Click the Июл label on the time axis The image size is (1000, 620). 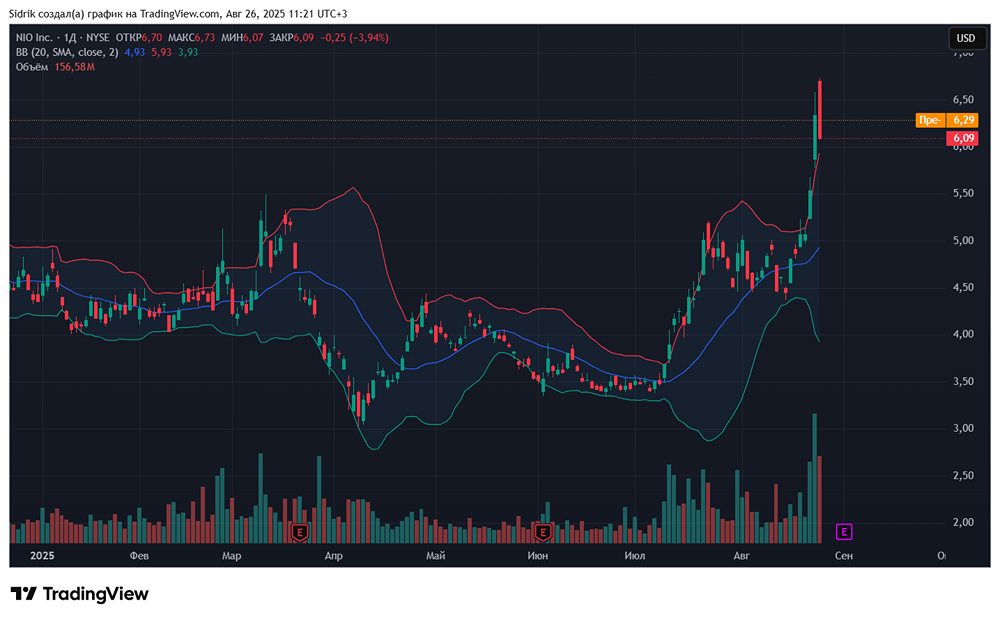pyautogui.click(x=635, y=556)
